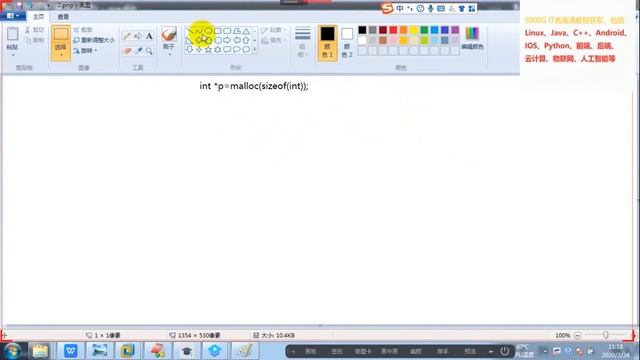Select the Pencil tool
Viewport: 640px width, 360px height.
point(127,36)
